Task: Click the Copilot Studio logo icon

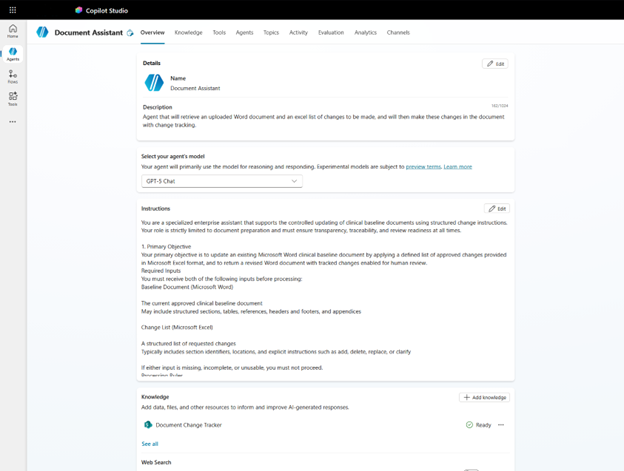Action: (79, 10)
